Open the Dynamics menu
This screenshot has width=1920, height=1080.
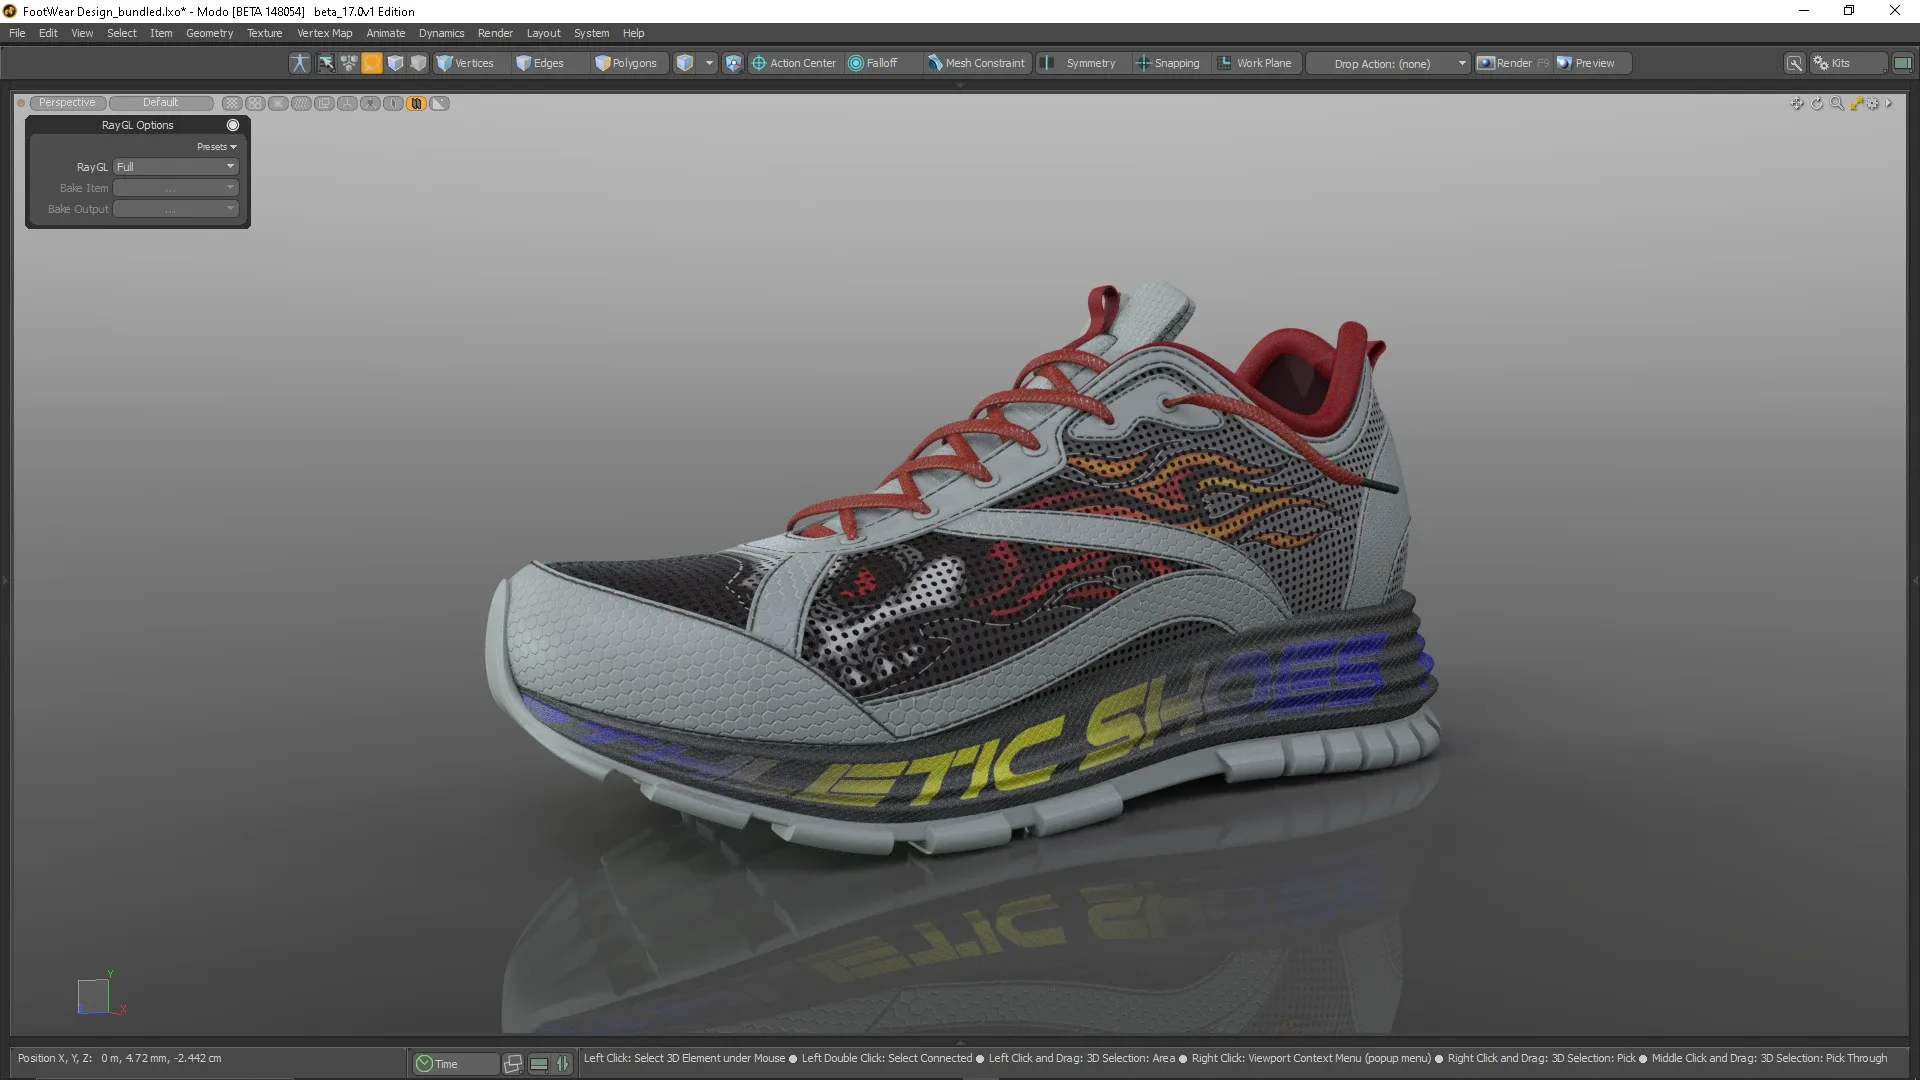pyautogui.click(x=441, y=33)
